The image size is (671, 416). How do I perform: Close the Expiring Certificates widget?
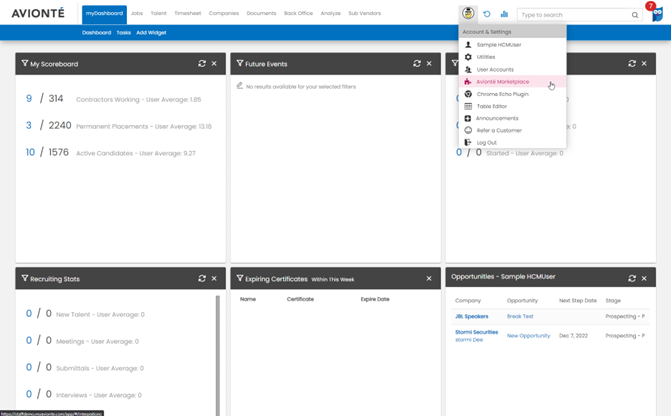(x=429, y=279)
